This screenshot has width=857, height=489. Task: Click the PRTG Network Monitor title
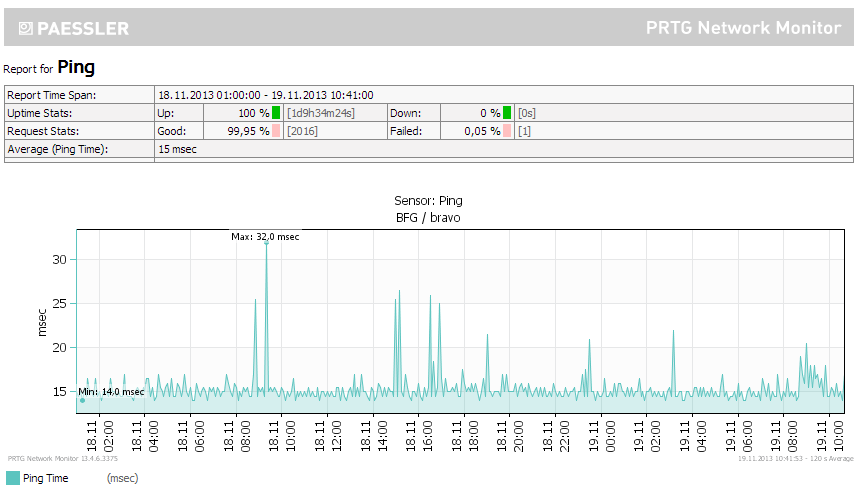[743, 28]
